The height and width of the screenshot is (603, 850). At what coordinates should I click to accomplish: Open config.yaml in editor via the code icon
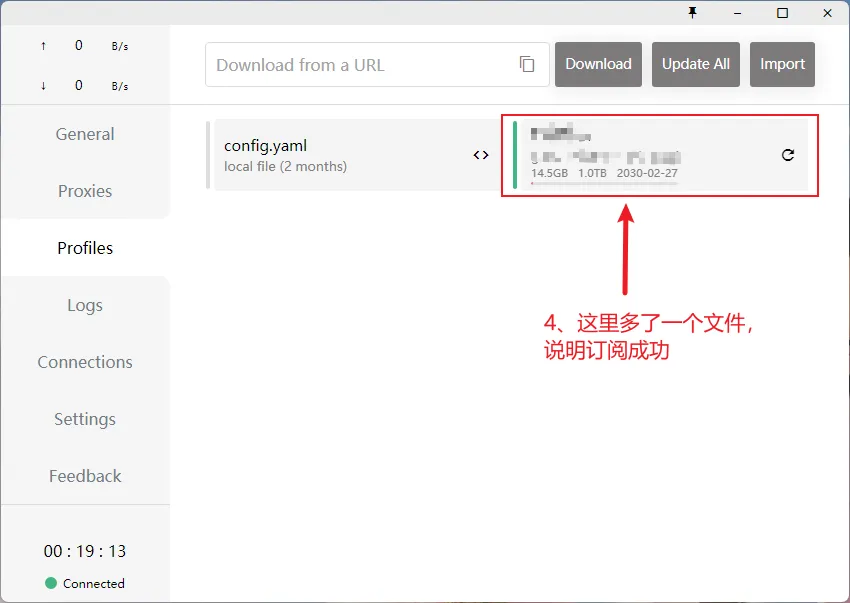click(480, 155)
